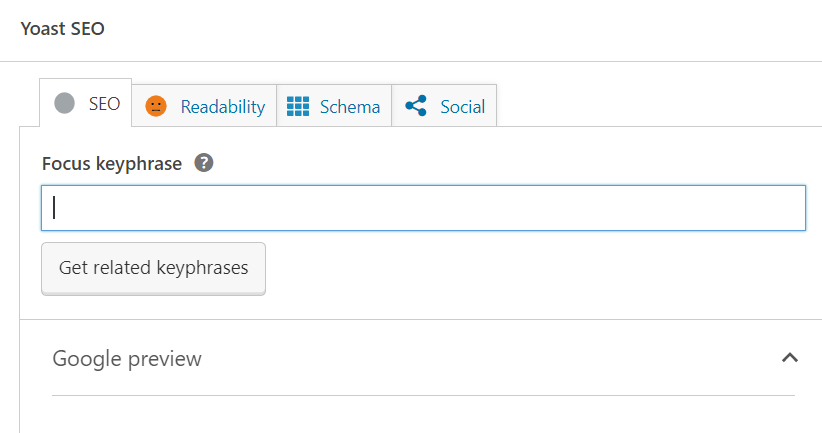This screenshot has height=433, width=822.
Task: Click the blue Schema grid icon
Action: pos(298,106)
